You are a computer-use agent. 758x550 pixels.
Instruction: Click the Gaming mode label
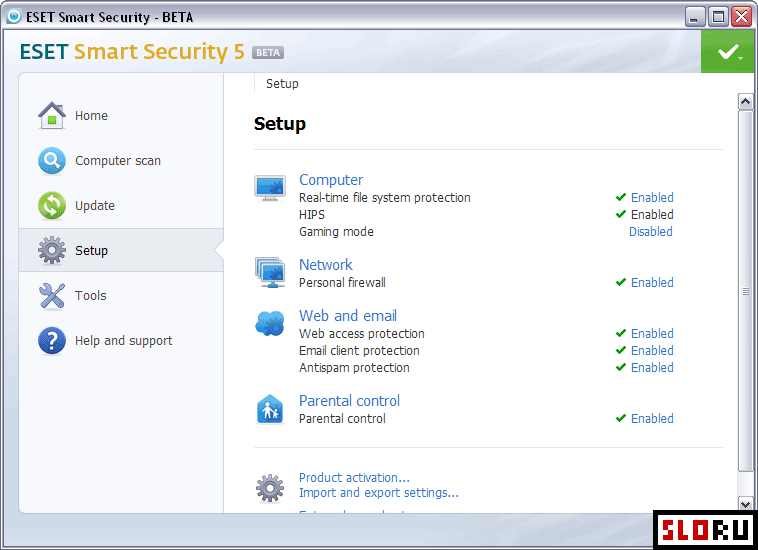click(x=336, y=232)
